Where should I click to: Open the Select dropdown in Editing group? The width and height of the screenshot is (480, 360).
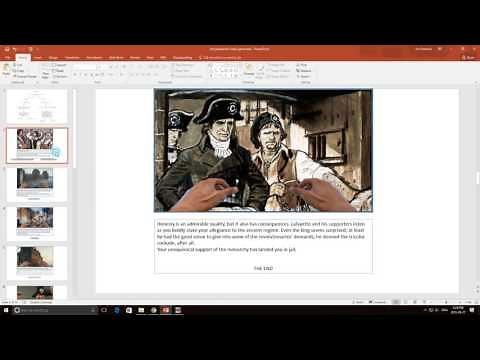(303, 76)
